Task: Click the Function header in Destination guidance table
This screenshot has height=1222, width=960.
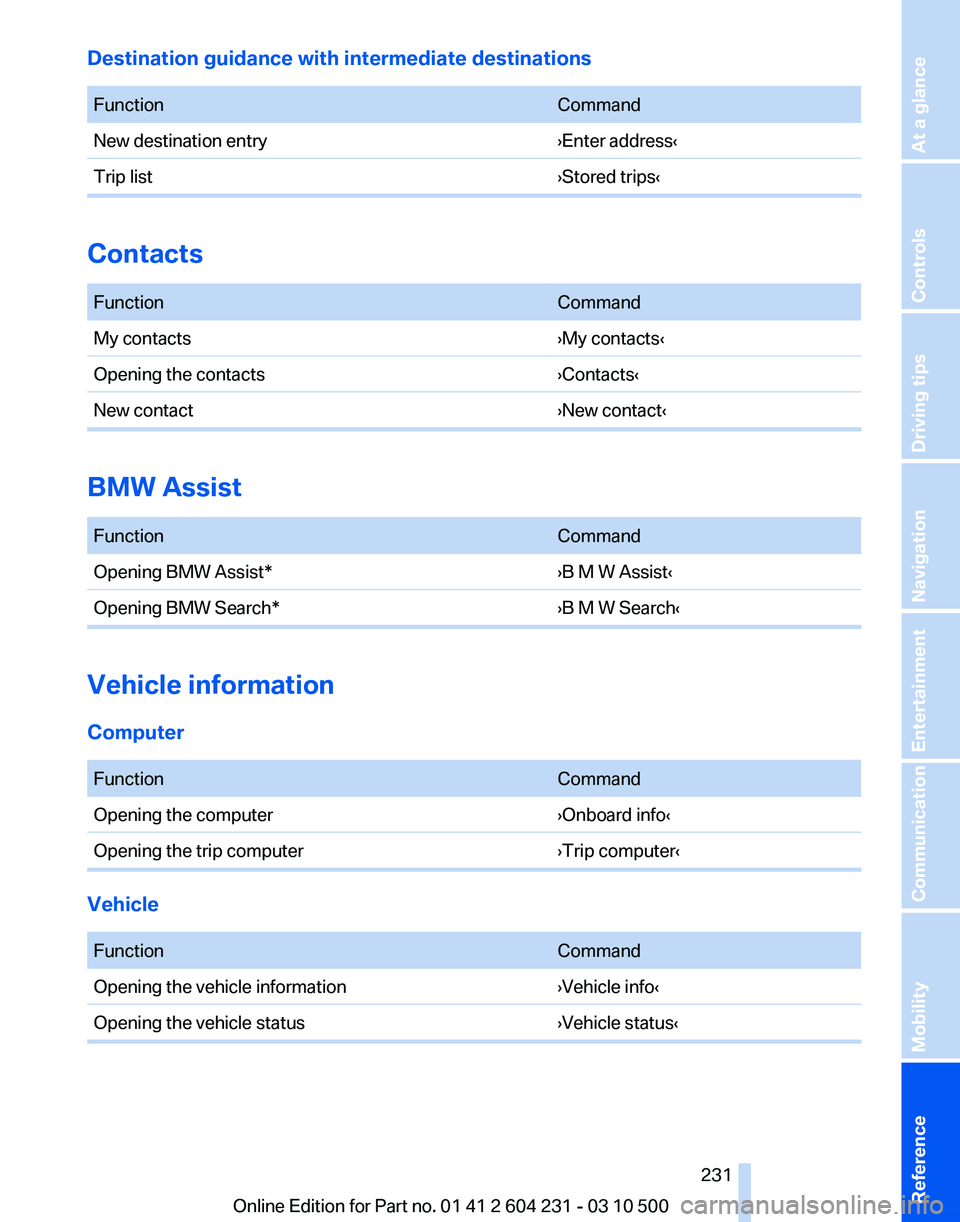Action: [x=128, y=105]
